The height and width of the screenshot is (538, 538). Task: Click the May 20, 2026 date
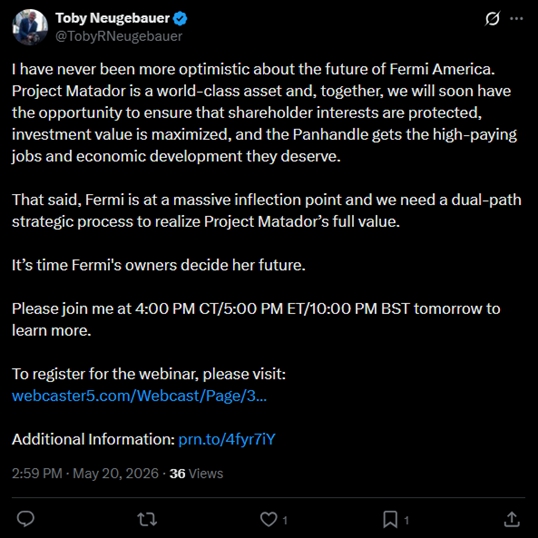(x=116, y=473)
